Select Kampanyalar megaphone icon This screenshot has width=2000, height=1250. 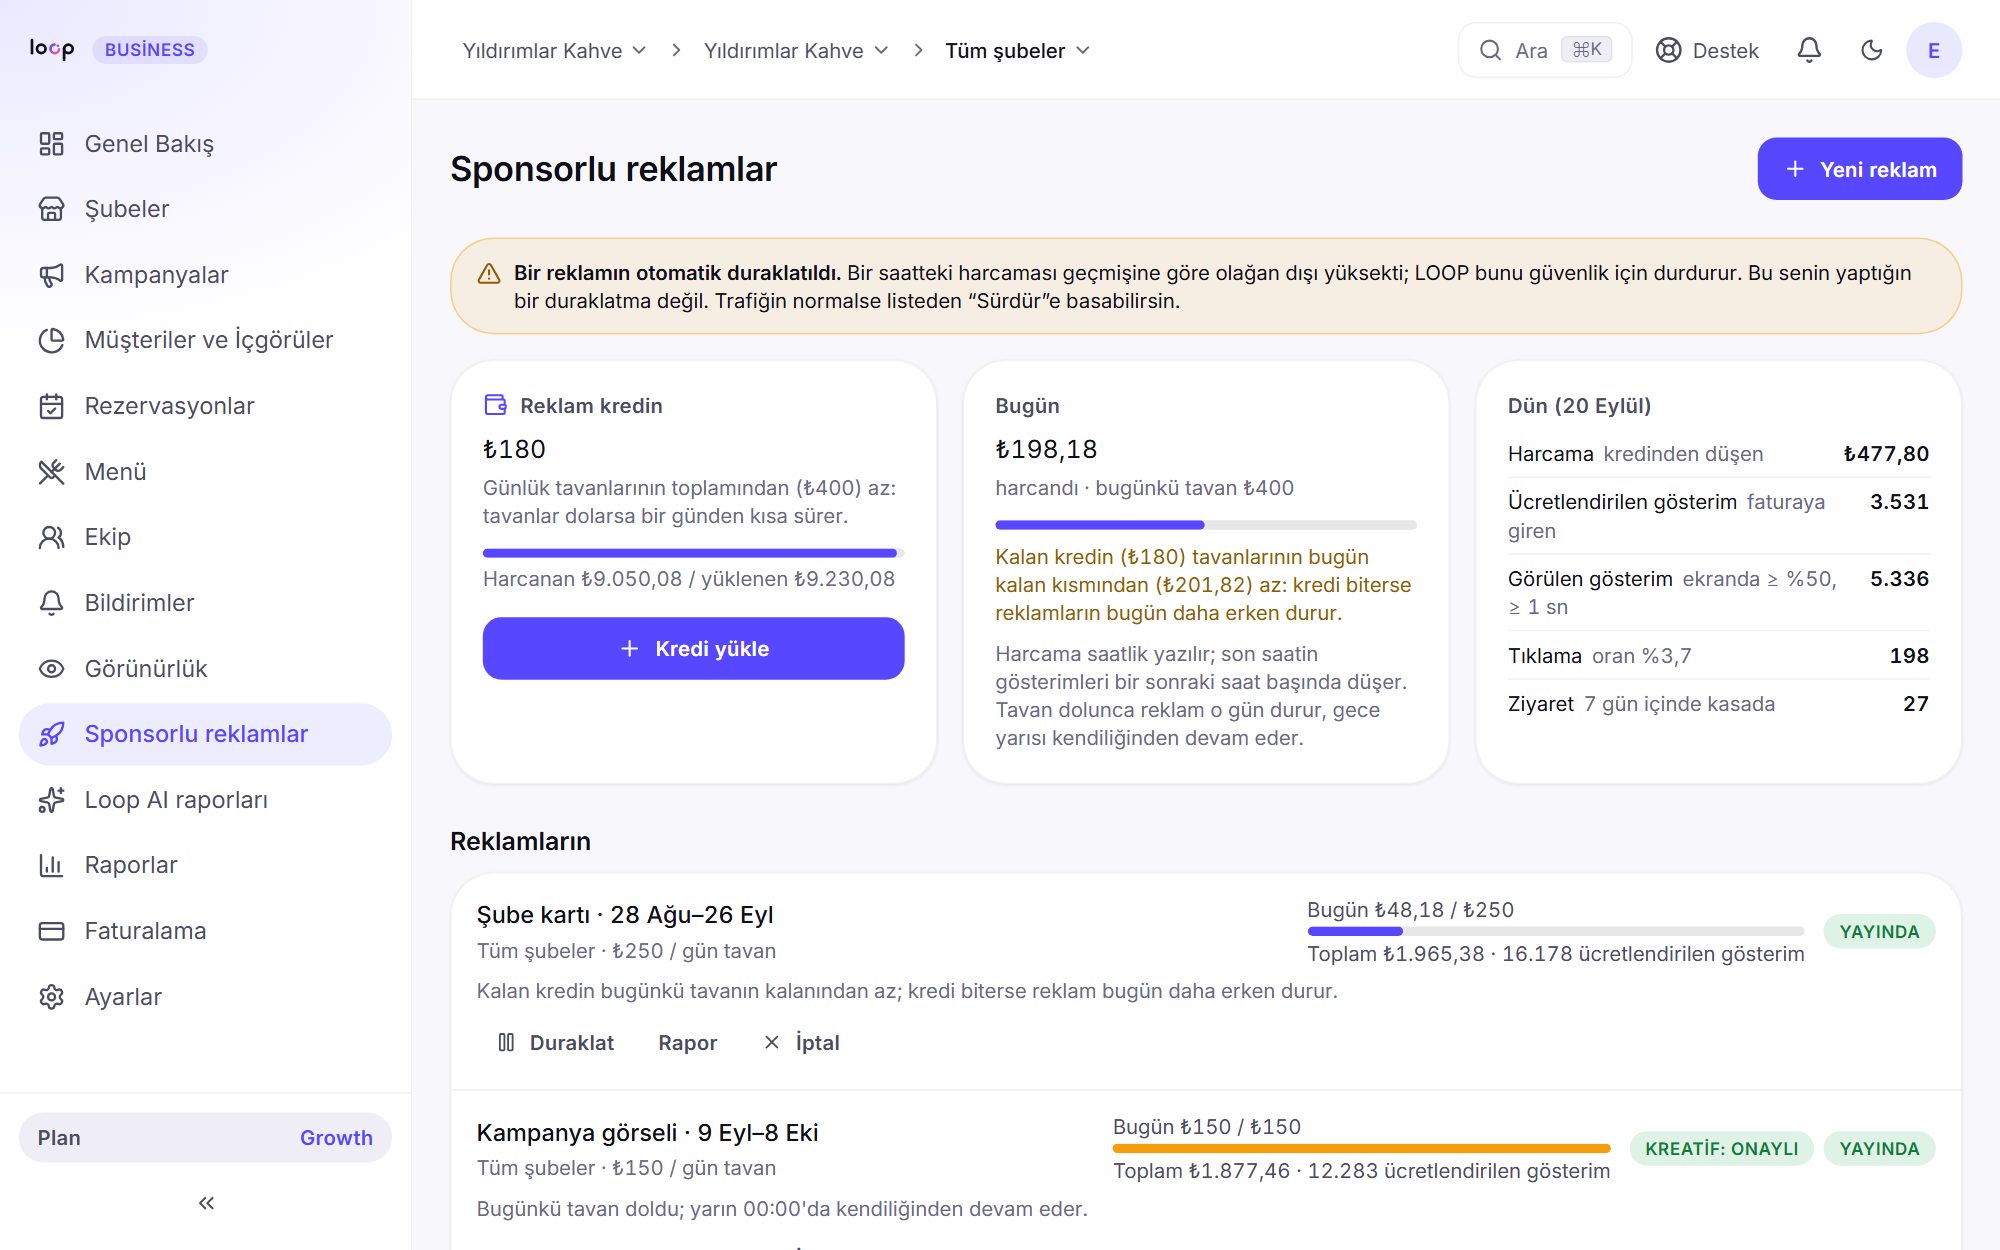click(51, 275)
